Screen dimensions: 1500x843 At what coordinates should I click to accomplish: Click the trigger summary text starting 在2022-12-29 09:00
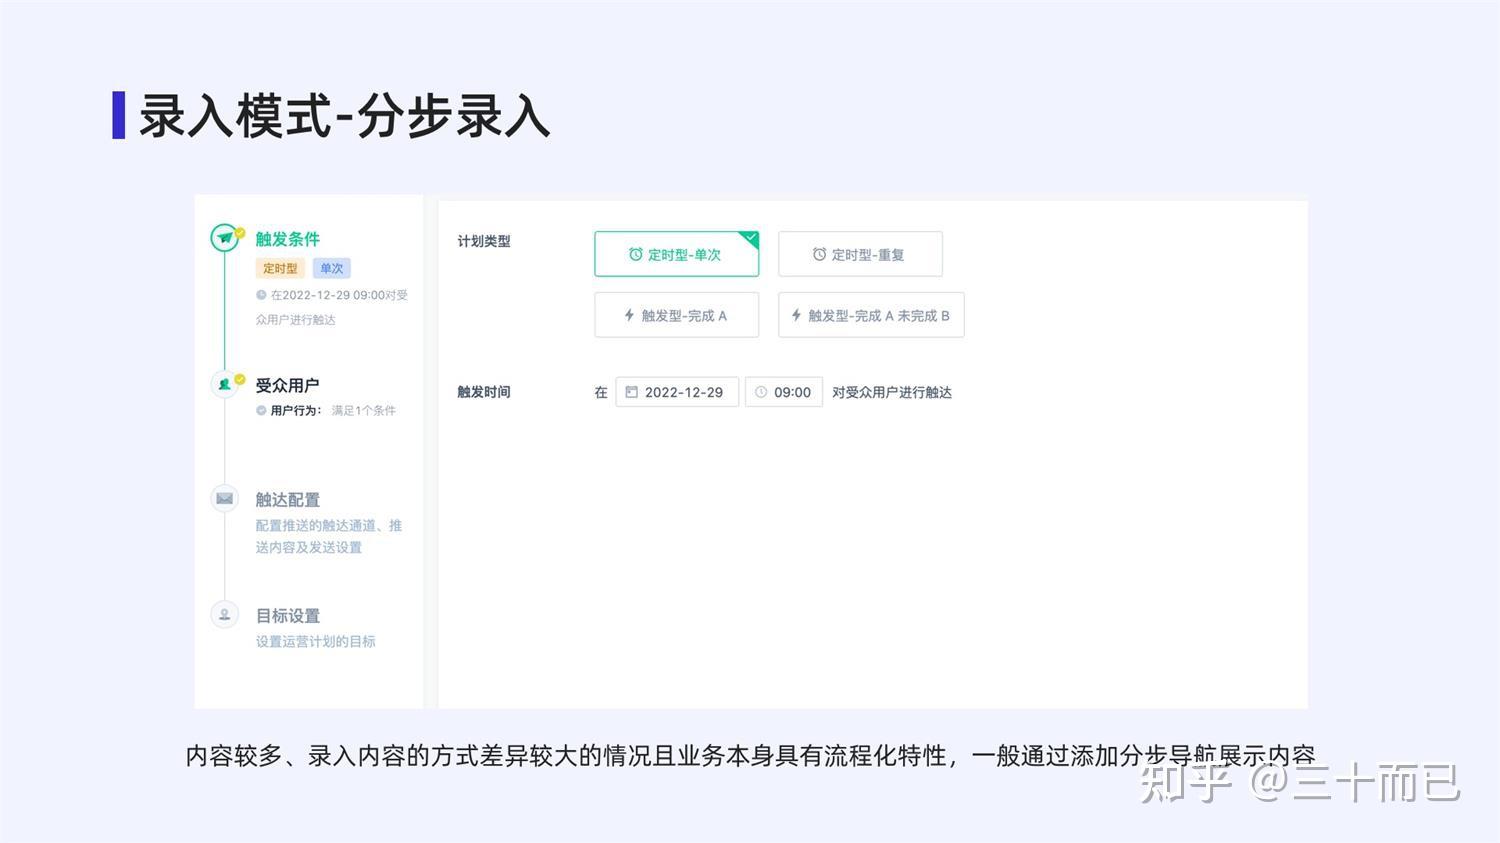pyautogui.click(x=332, y=307)
